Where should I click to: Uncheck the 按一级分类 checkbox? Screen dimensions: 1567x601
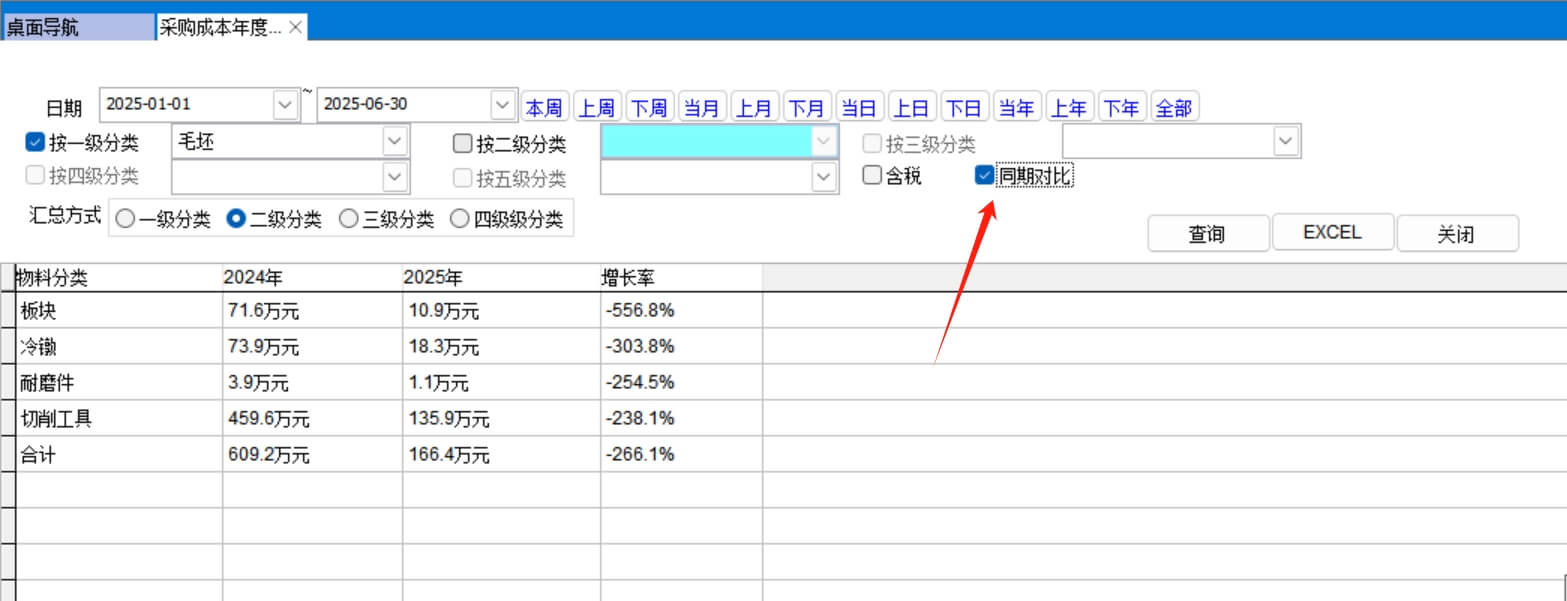click(36, 143)
